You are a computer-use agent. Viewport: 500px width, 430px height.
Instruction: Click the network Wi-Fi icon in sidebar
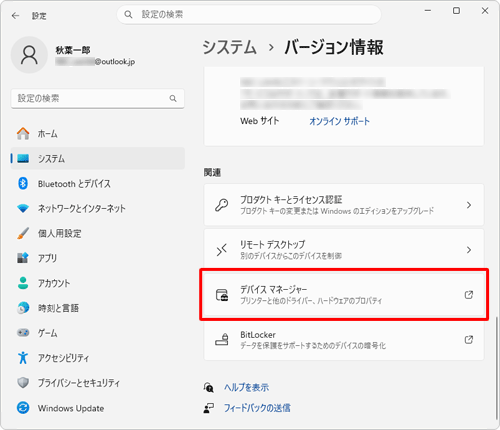[x=23, y=209]
